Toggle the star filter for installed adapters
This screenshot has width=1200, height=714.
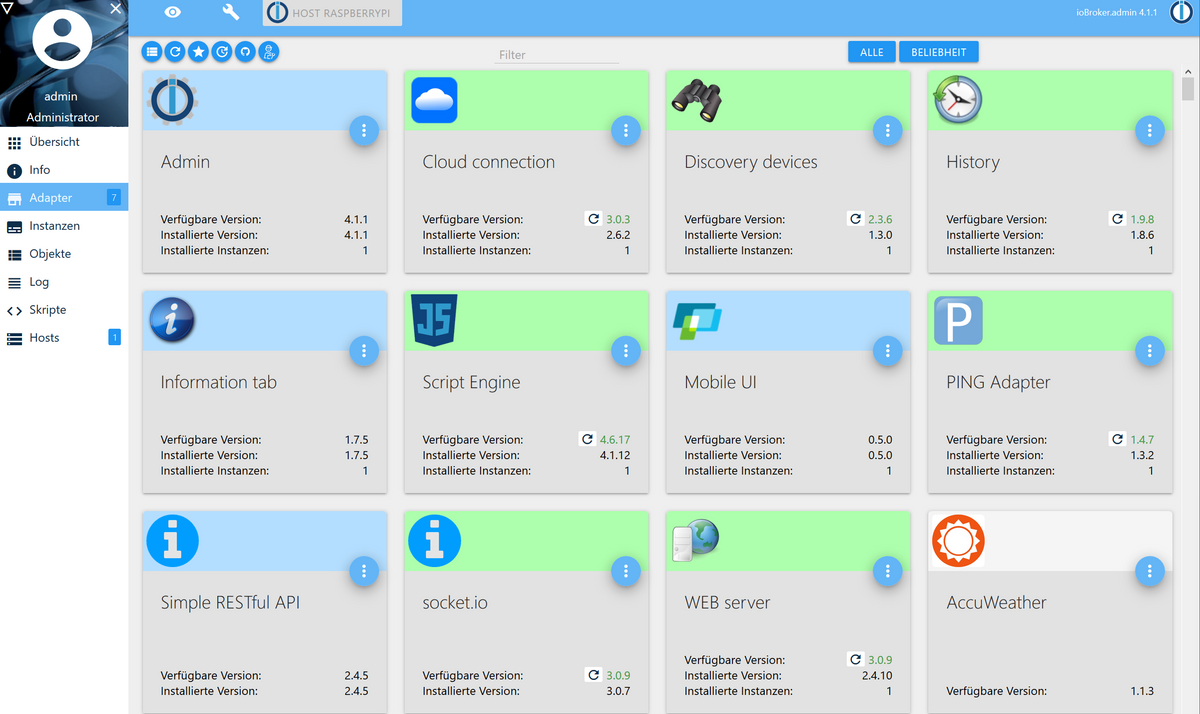pos(199,52)
